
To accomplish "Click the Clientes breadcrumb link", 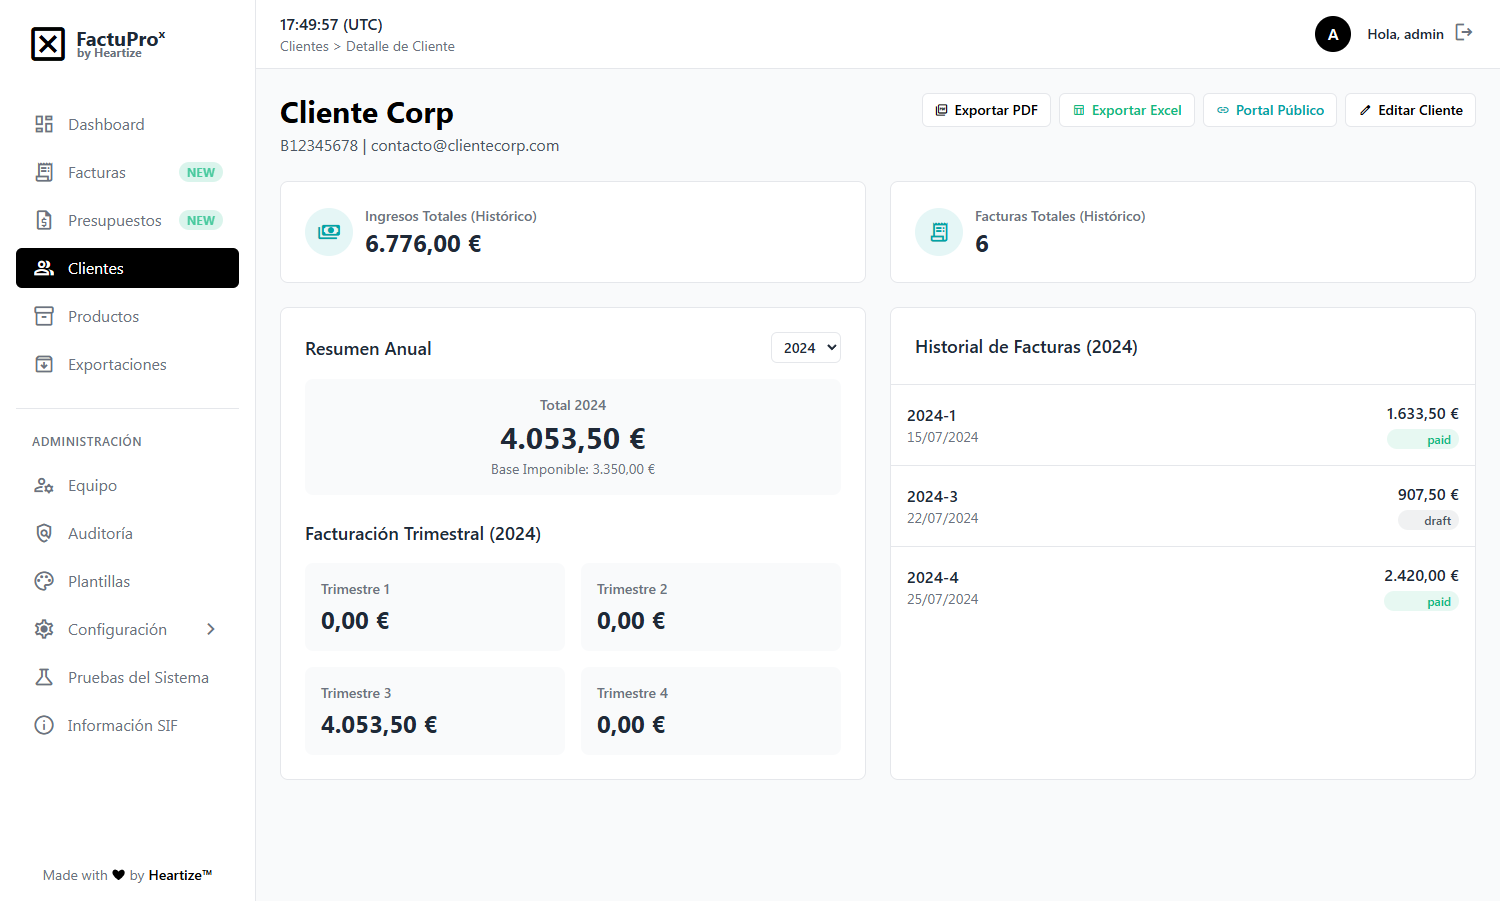I will click(304, 47).
